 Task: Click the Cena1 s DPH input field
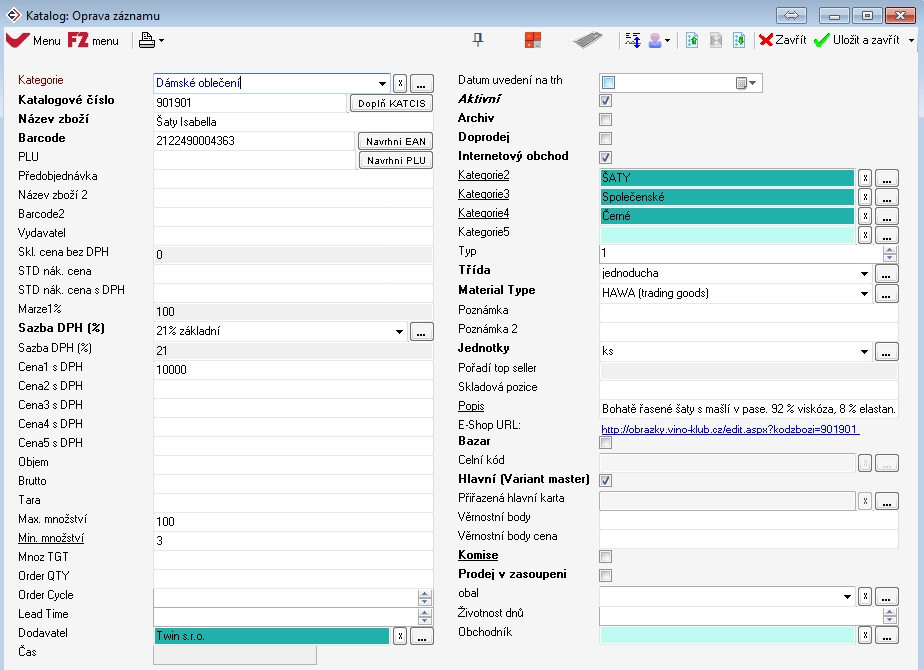(293, 369)
